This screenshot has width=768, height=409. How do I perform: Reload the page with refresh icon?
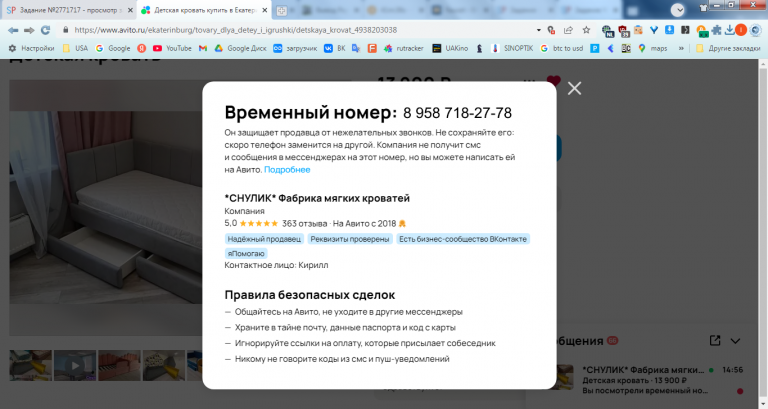pos(46,30)
